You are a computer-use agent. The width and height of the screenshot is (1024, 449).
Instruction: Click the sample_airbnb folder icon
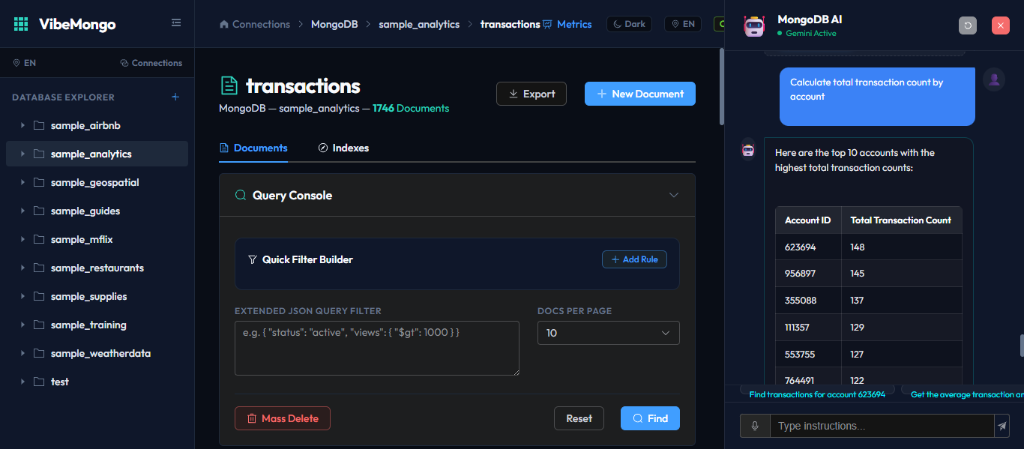click(39, 125)
